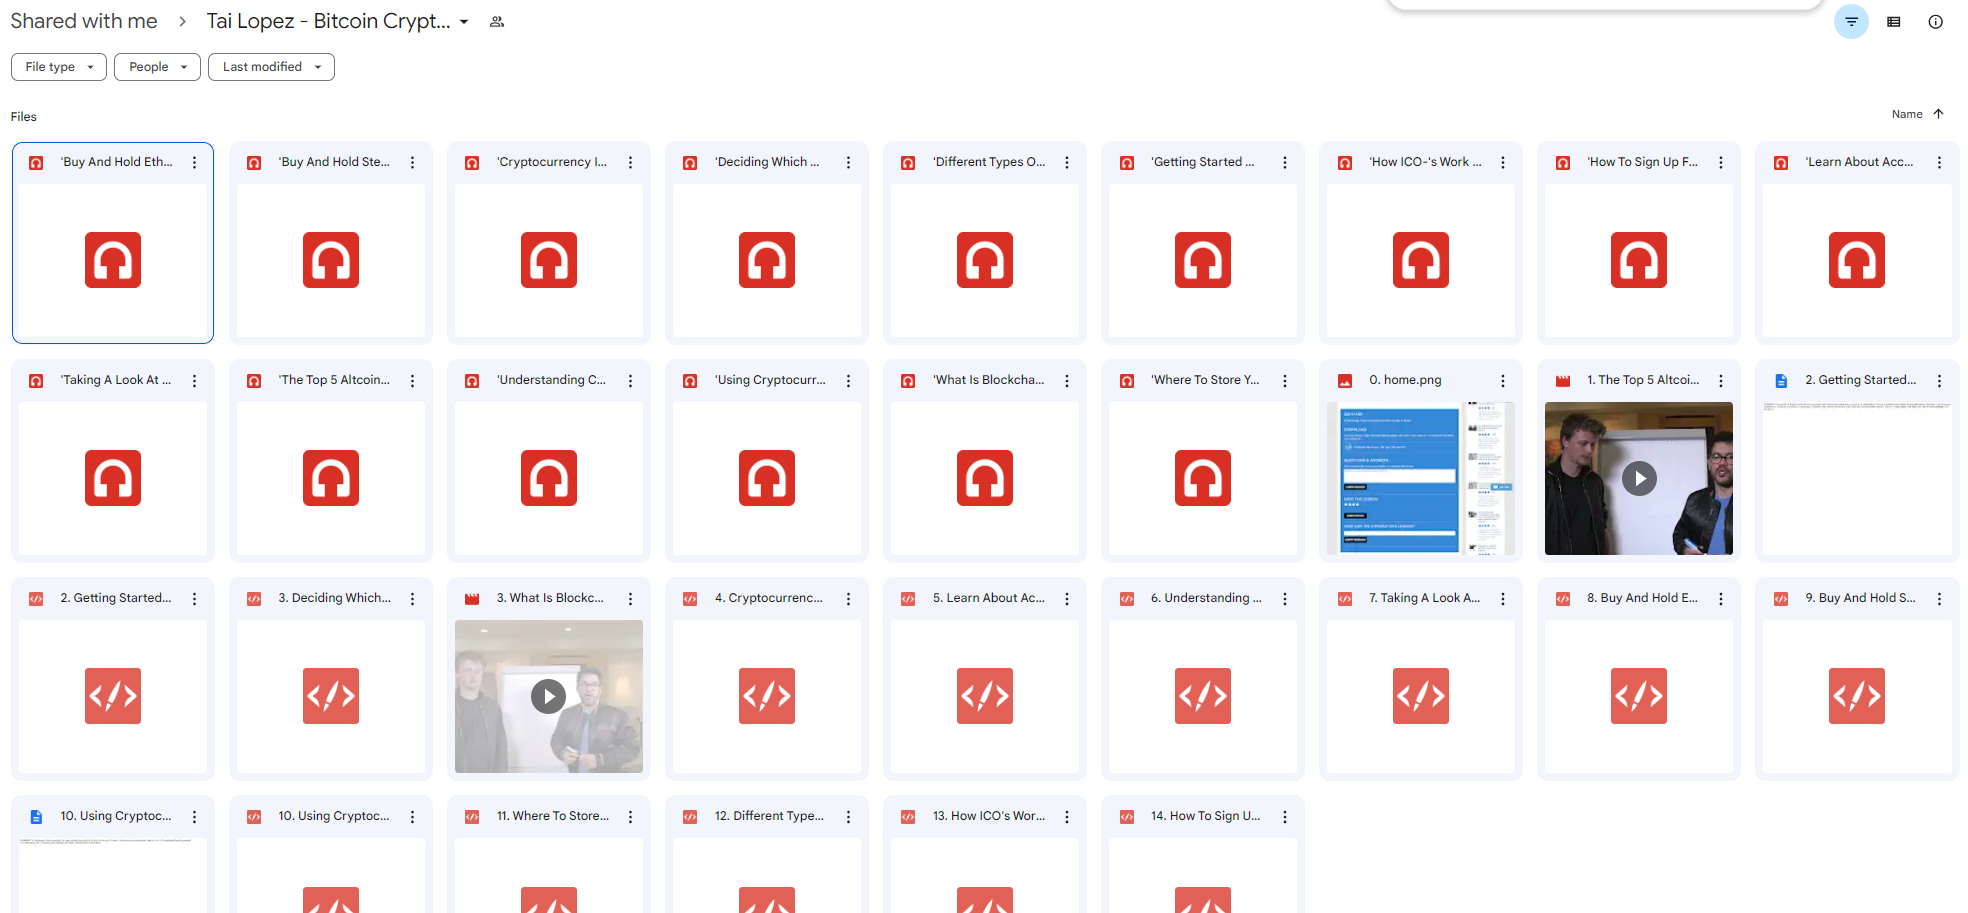The width and height of the screenshot is (1968, 913).
Task: Select 11. Where To Store... file name
Action: pyautogui.click(x=553, y=816)
